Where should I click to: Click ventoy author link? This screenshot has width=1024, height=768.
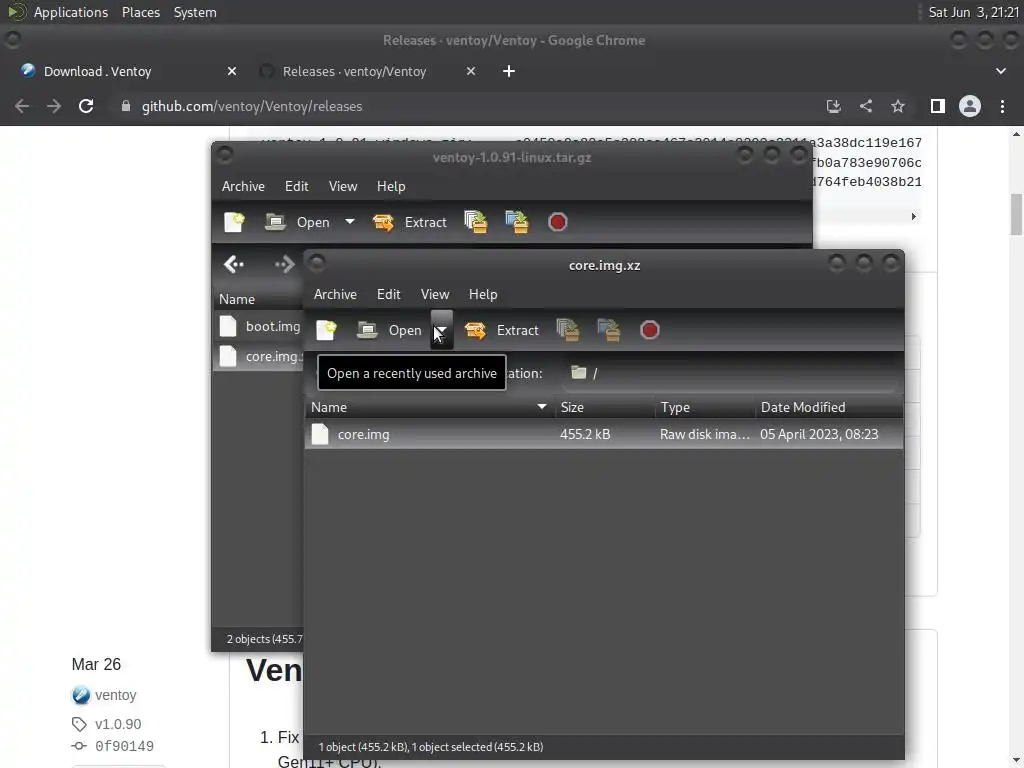pos(116,695)
